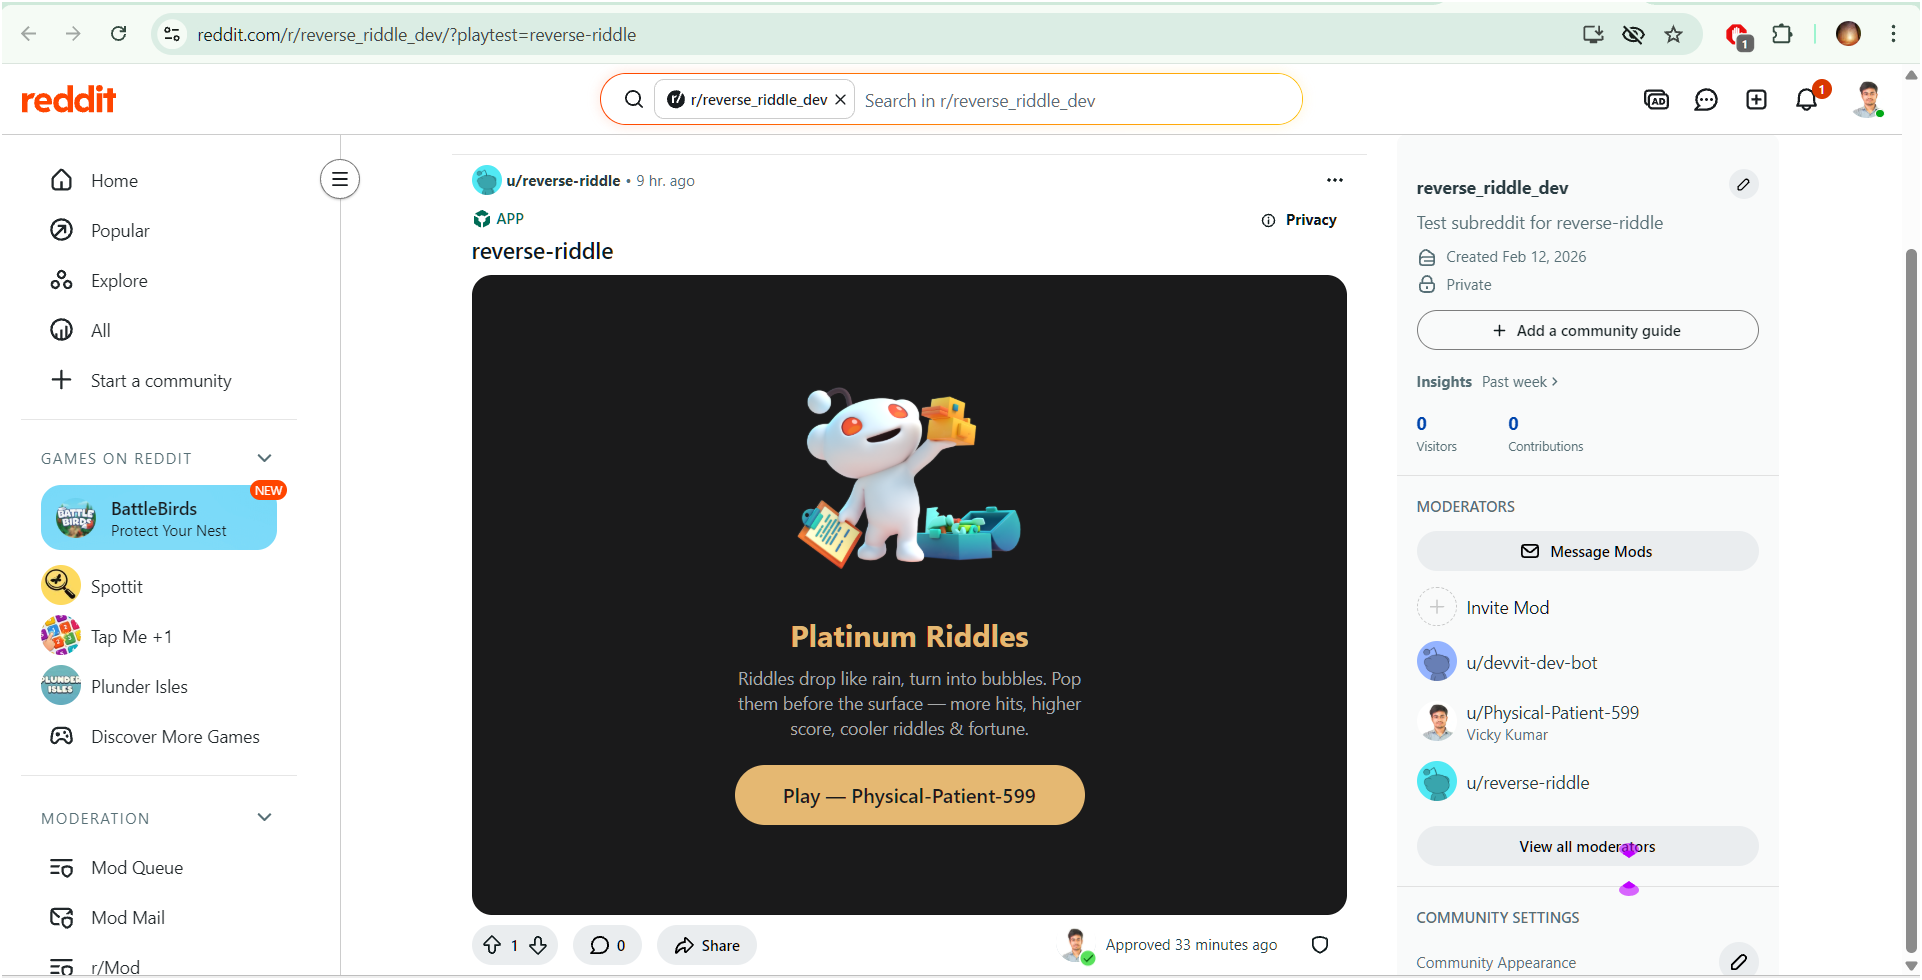Collapse the left navigation with hamburger button
Screen dimensions: 1922x980
[x=340, y=179]
